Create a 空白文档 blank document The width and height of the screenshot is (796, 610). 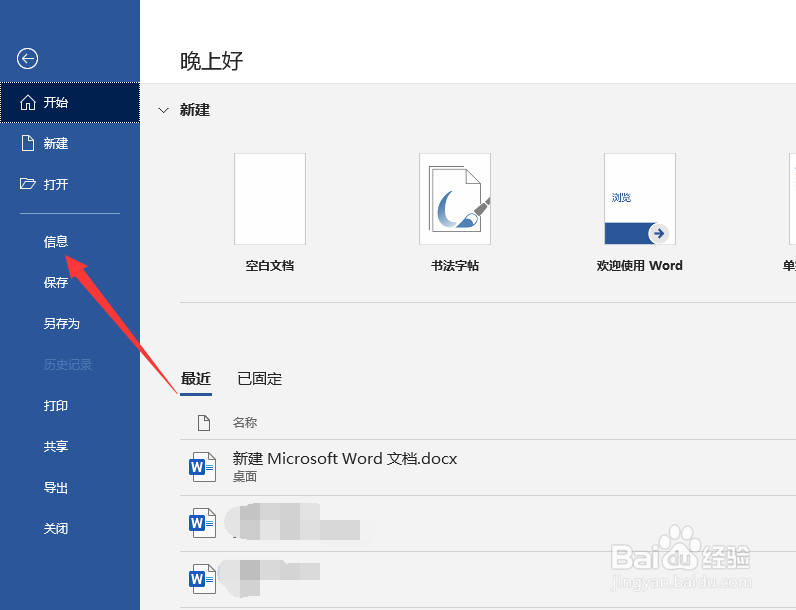(x=270, y=199)
